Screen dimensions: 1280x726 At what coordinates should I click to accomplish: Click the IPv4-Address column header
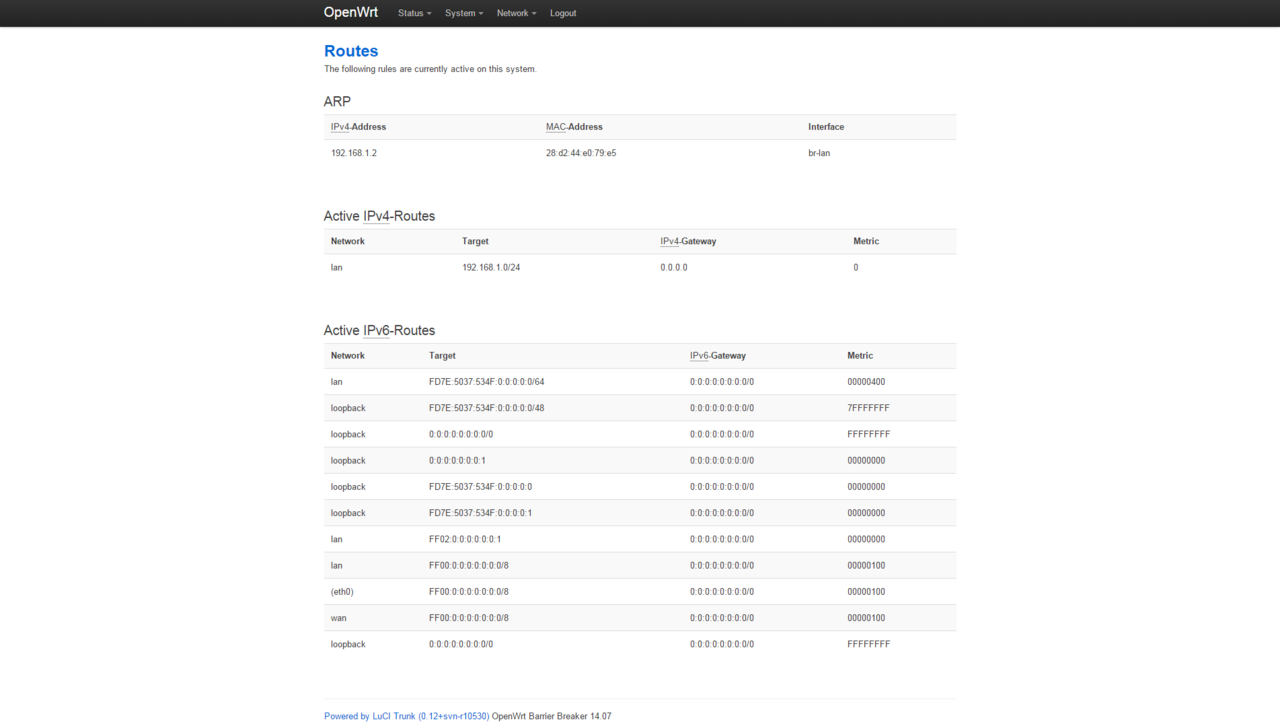pyautogui.click(x=358, y=127)
